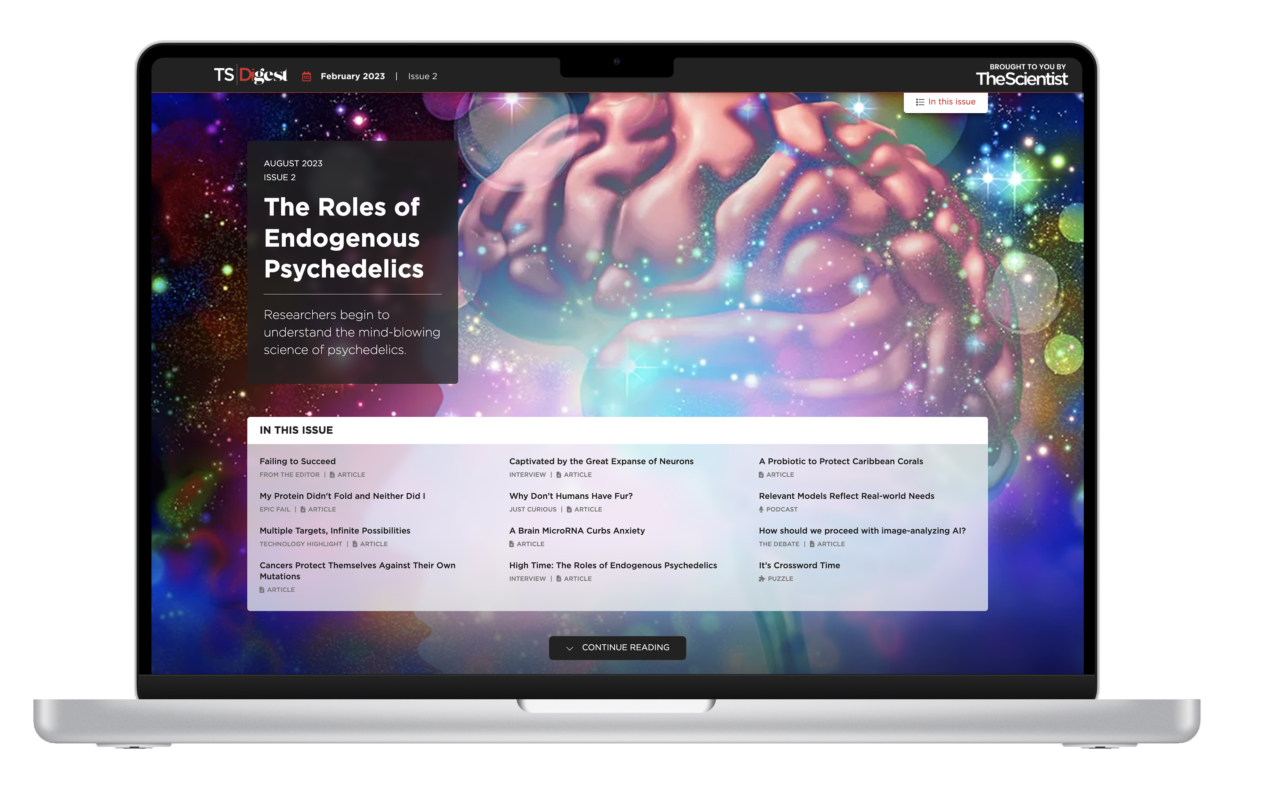Screen dimensions: 1280x792
Task: Click the TheScientist logo at top right
Action: point(1022,76)
